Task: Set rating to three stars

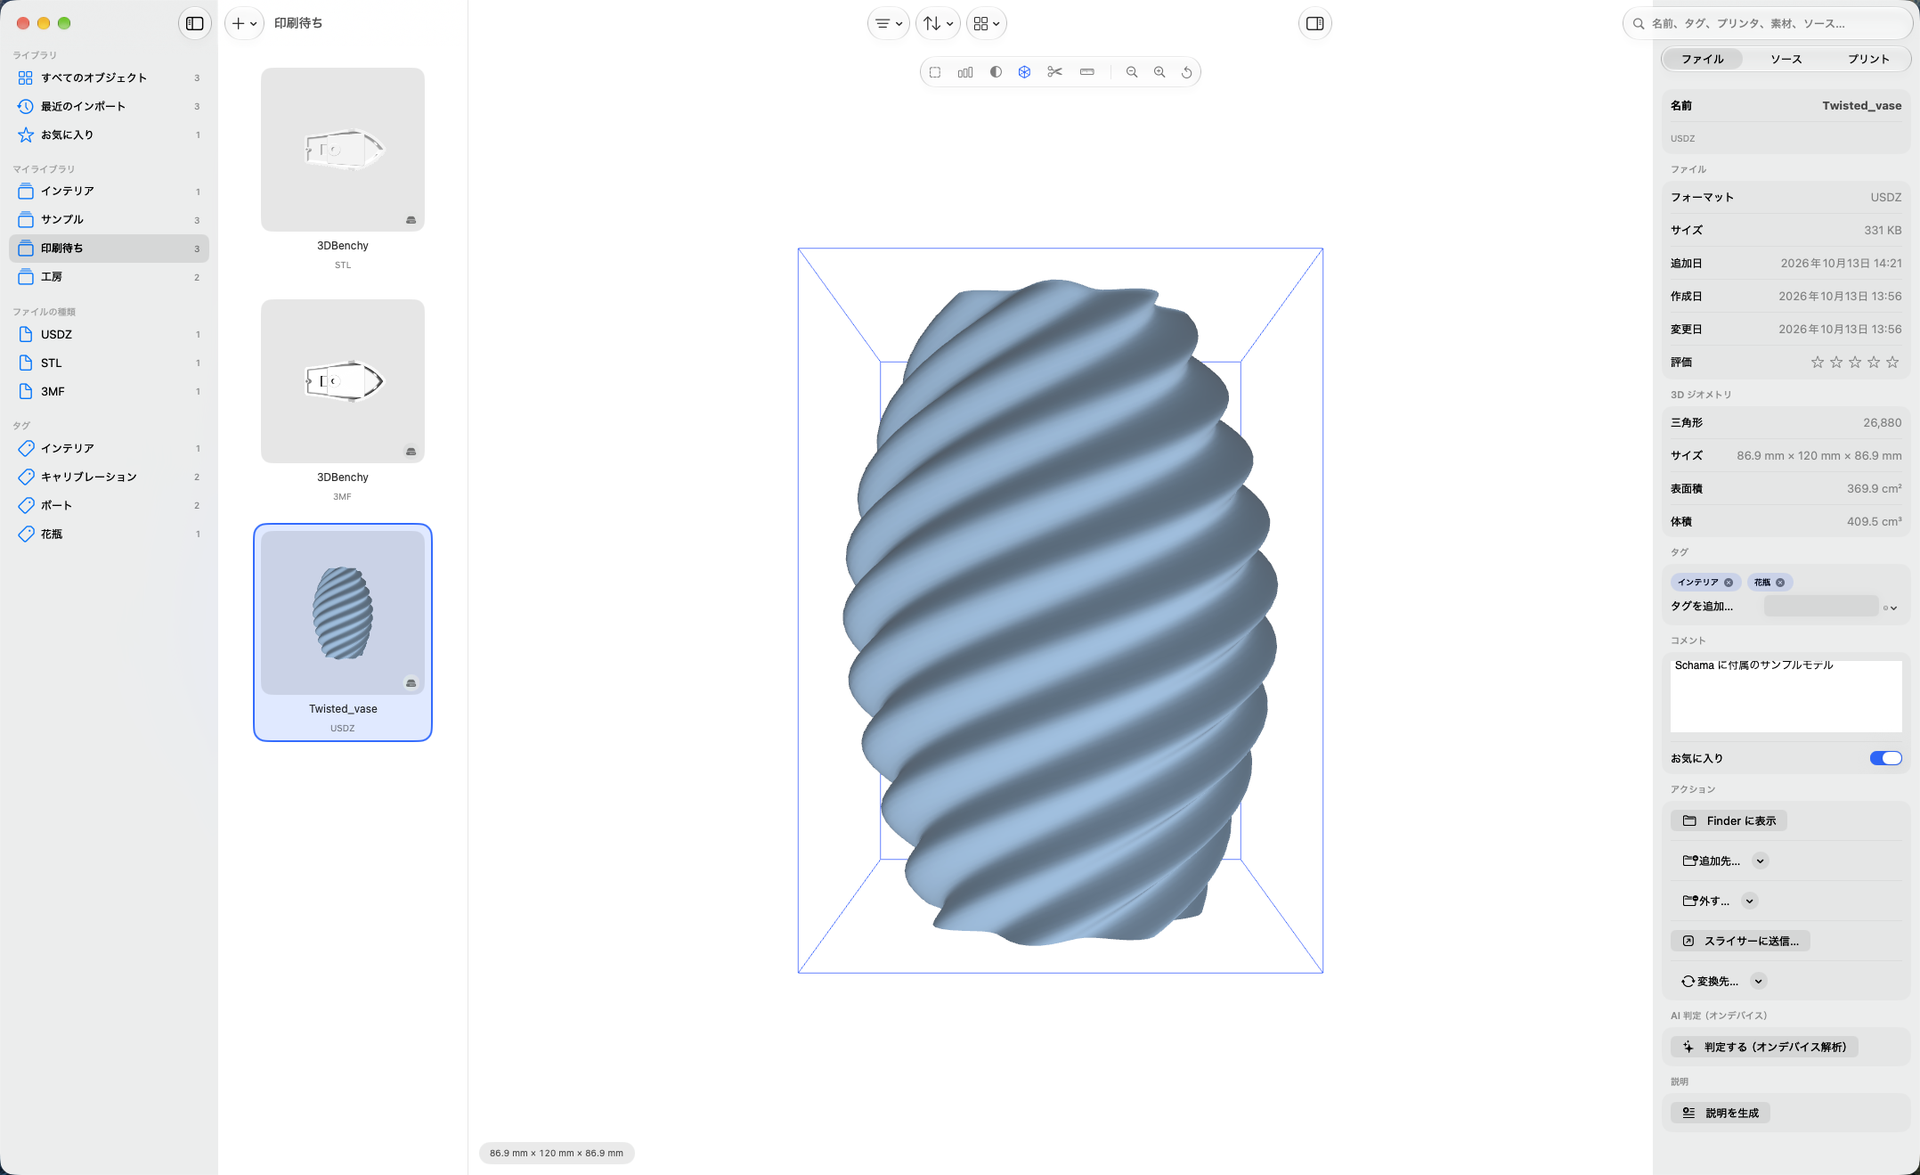Action: point(1855,362)
